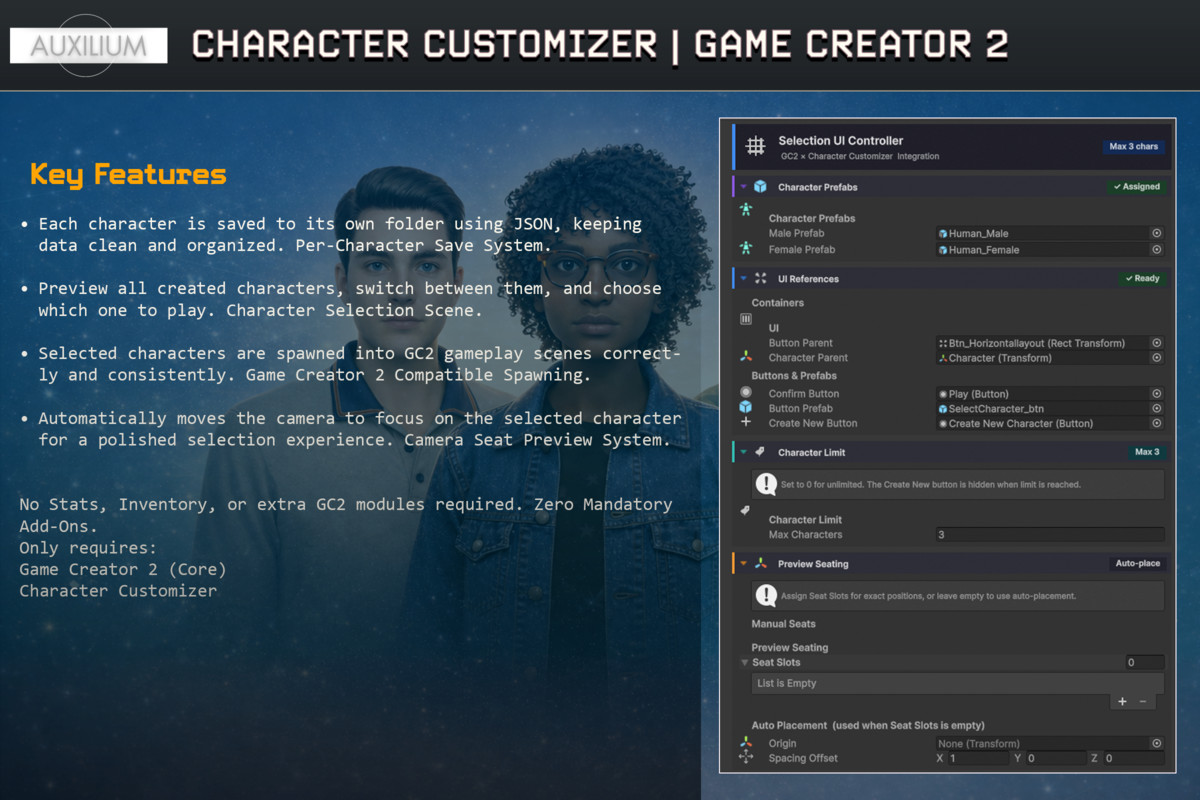Collapse the Character Prefabs section
The width and height of the screenshot is (1200, 800).
pos(744,187)
